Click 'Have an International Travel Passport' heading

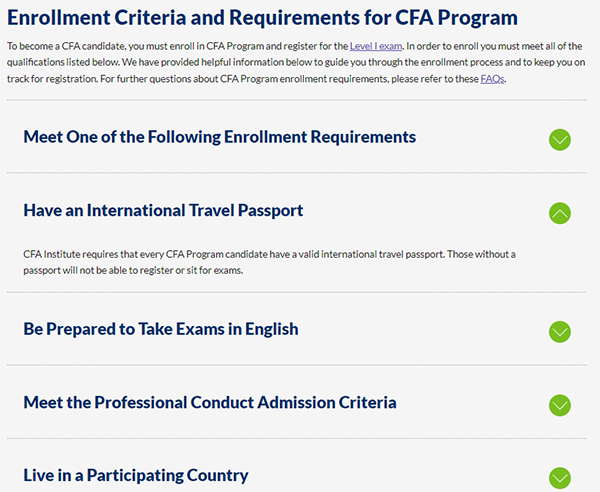click(x=163, y=210)
